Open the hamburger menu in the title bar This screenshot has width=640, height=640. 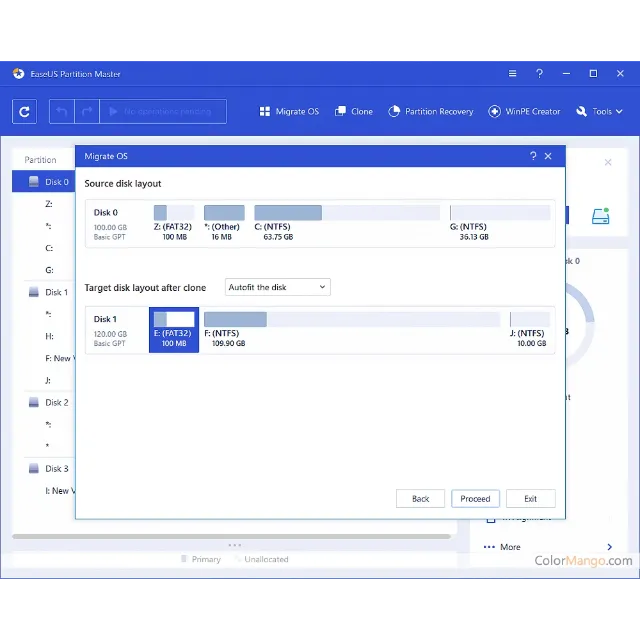512,74
